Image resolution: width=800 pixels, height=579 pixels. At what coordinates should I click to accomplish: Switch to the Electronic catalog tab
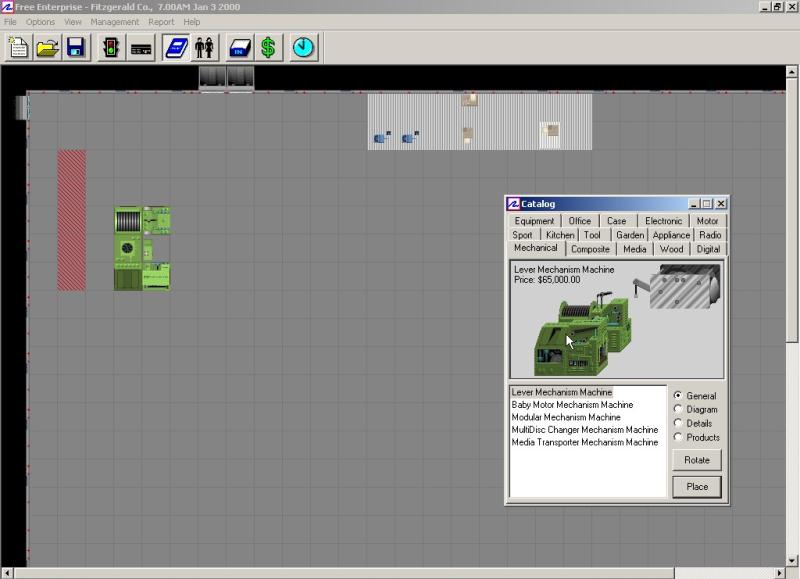tap(663, 221)
